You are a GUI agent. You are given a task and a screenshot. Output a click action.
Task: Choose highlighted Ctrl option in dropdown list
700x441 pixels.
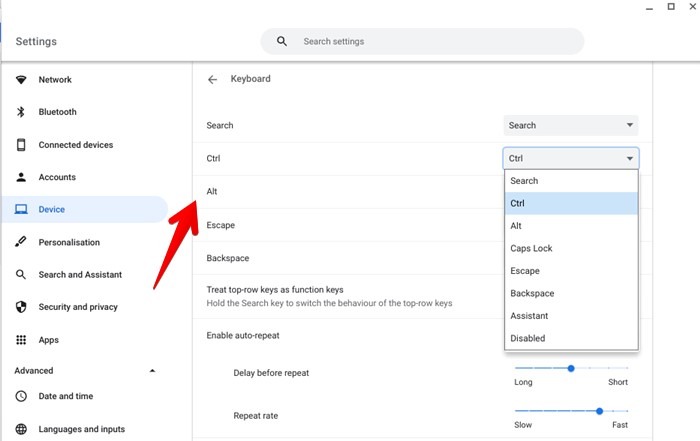571,203
